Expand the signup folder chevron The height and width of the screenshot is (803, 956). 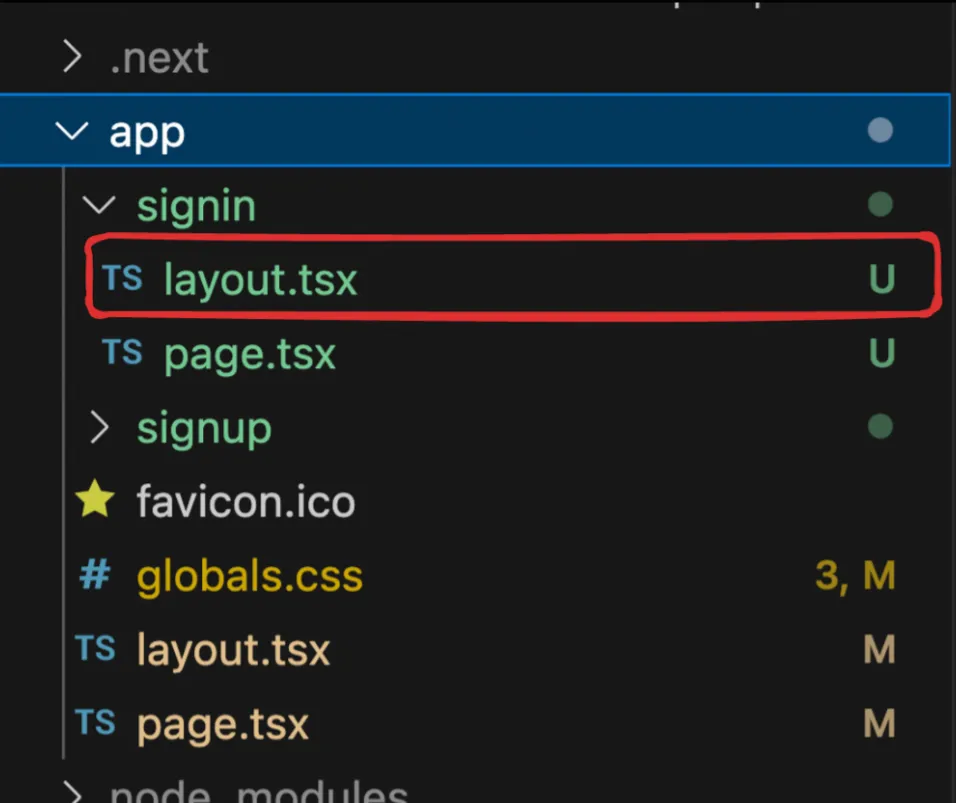click(x=98, y=428)
